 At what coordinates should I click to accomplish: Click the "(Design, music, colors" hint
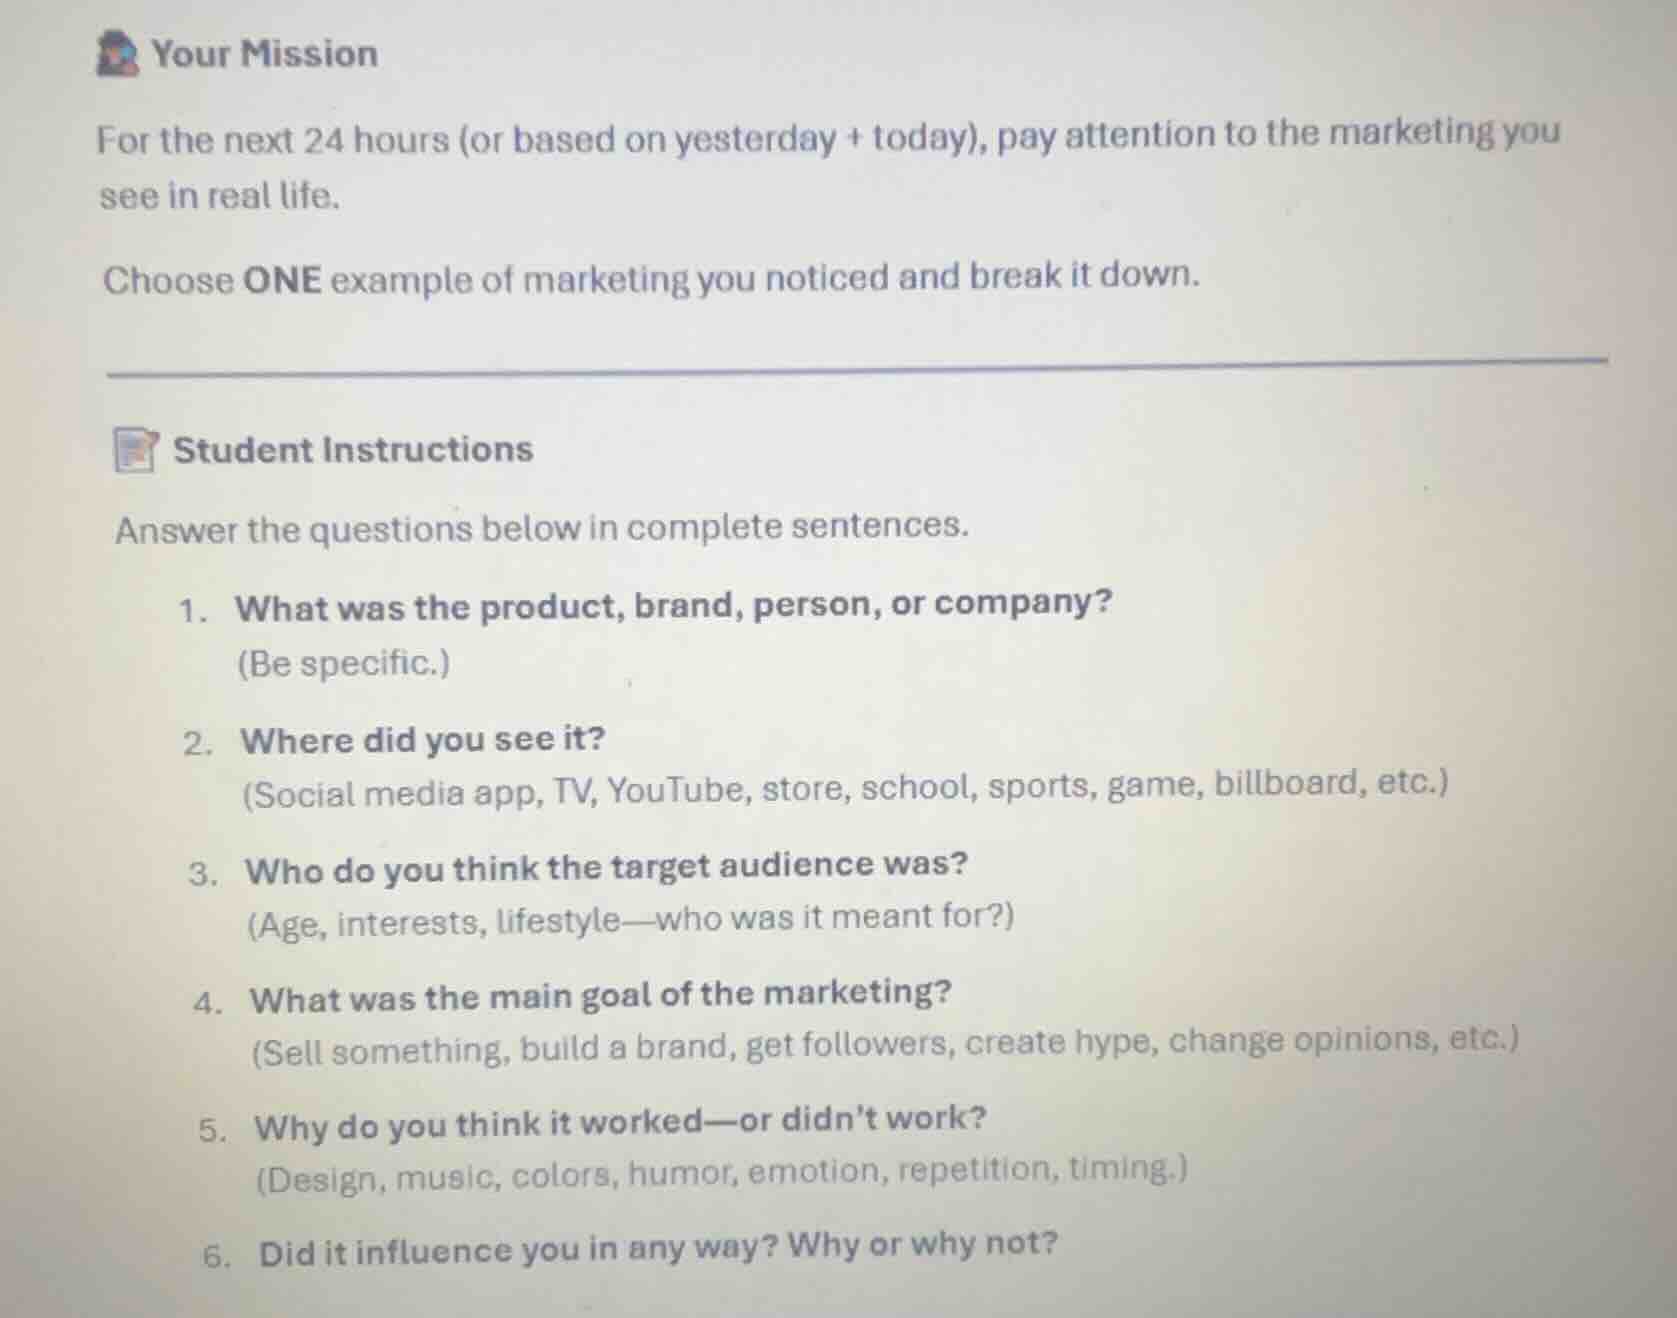[722, 1174]
